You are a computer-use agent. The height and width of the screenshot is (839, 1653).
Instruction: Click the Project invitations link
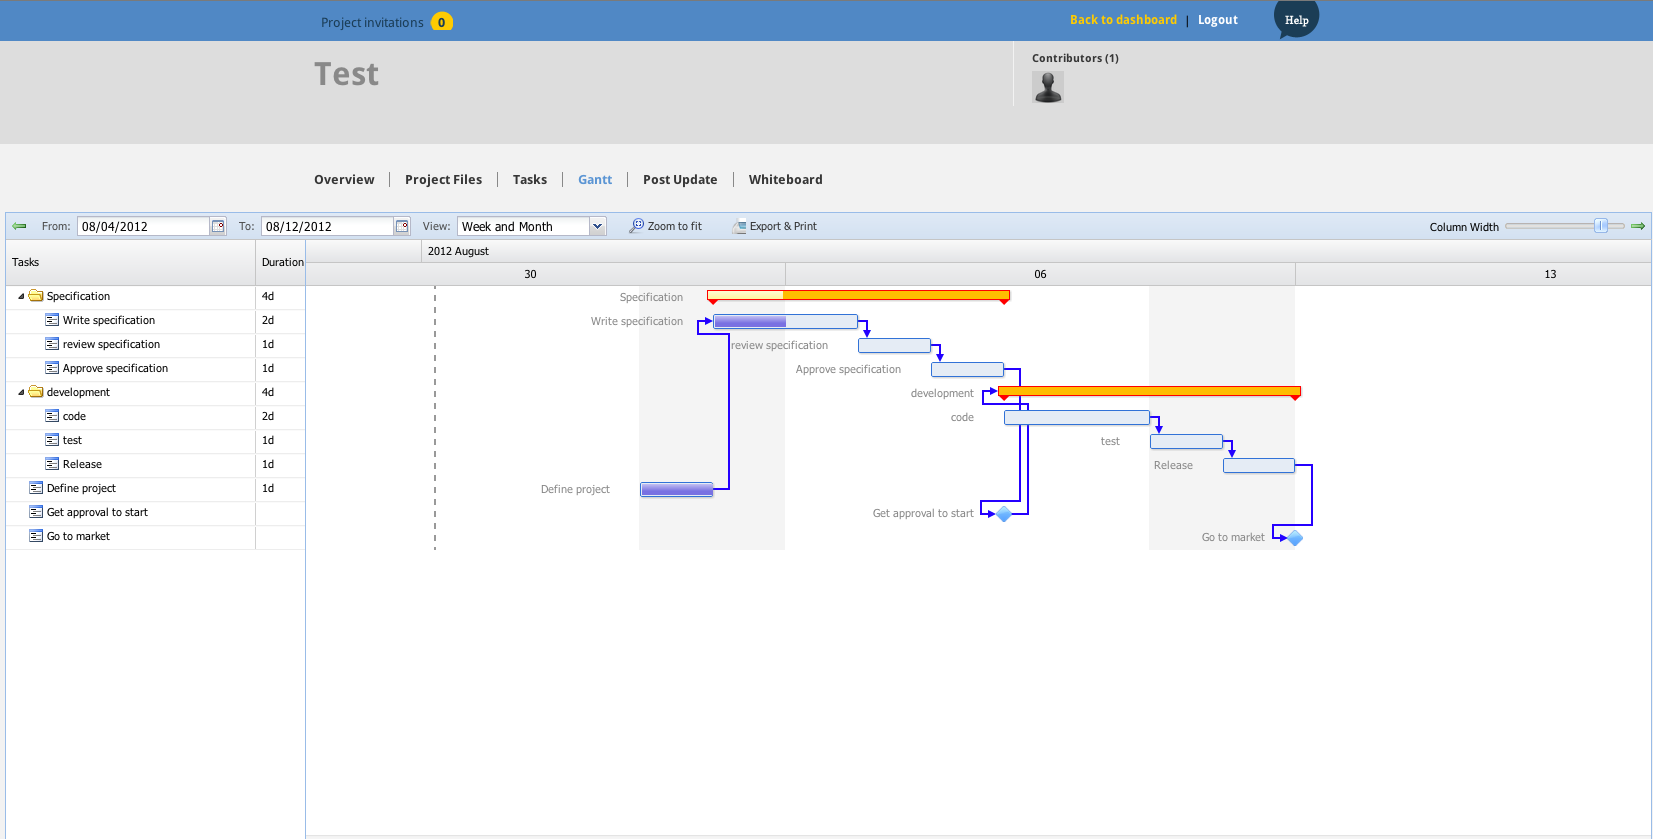372,23
